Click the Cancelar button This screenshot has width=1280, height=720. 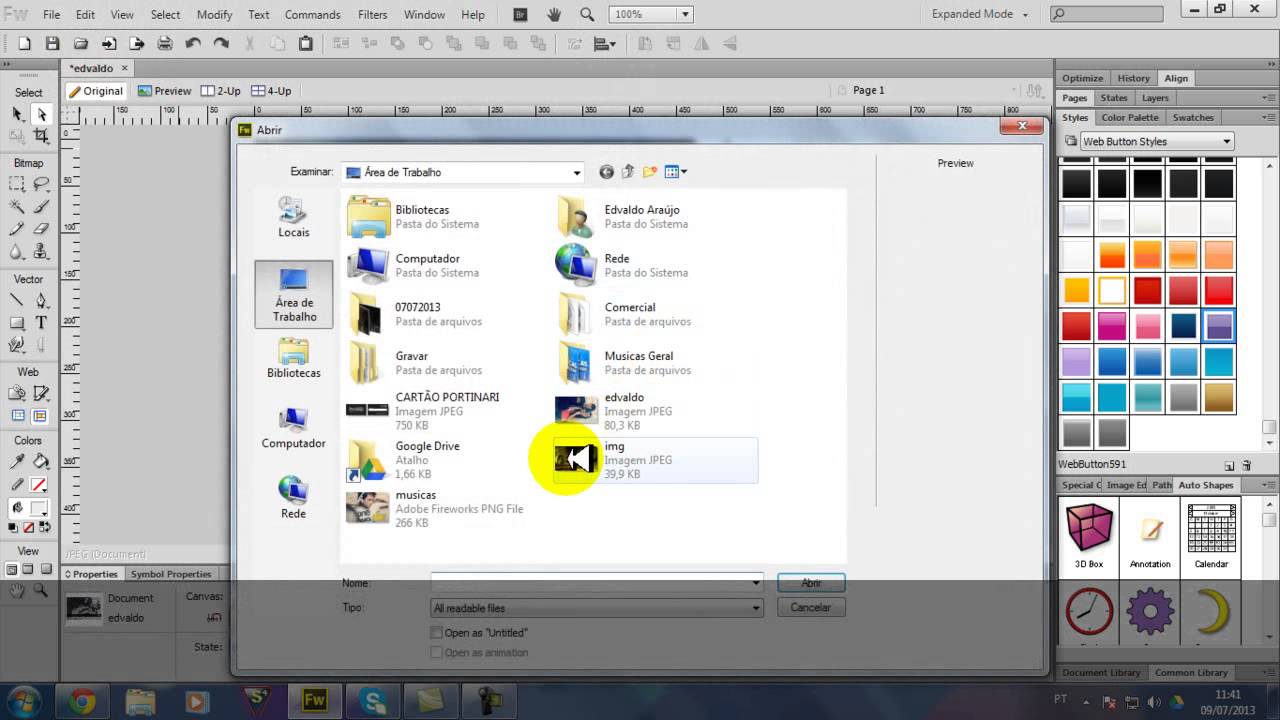(x=811, y=607)
